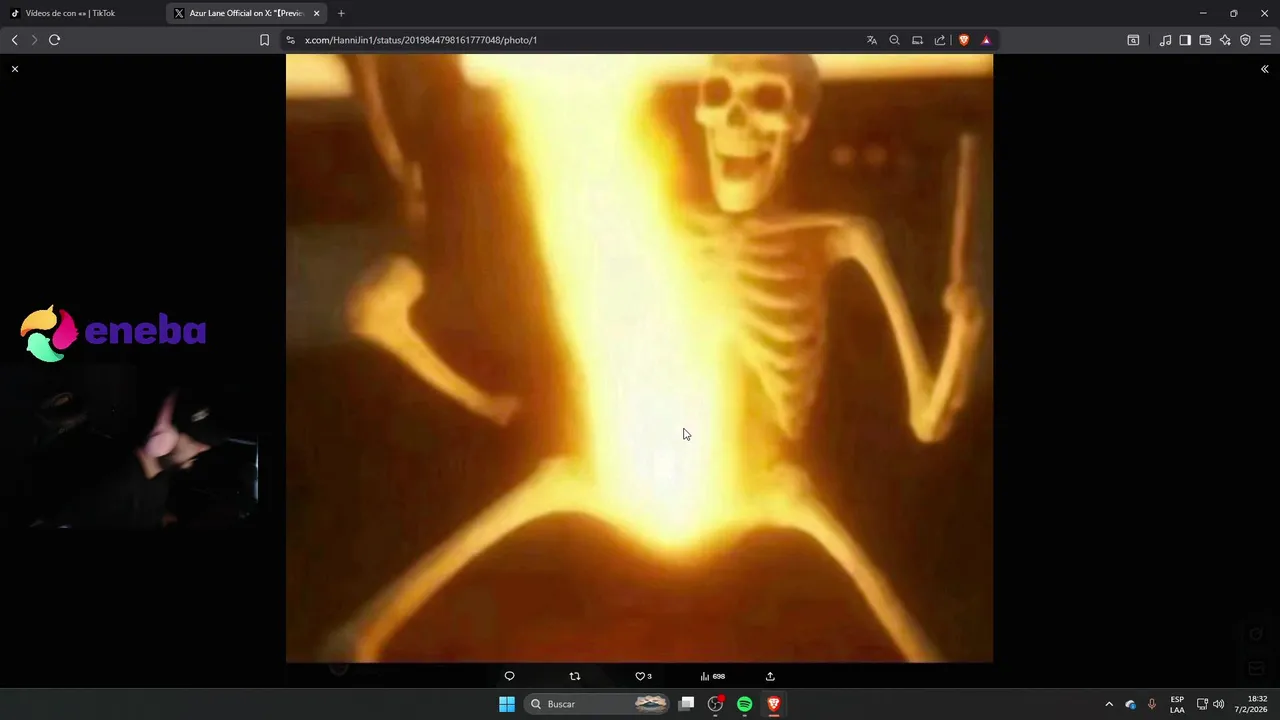
Task: Reply to the post with the comment icon
Action: pyautogui.click(x=509, y=676)
